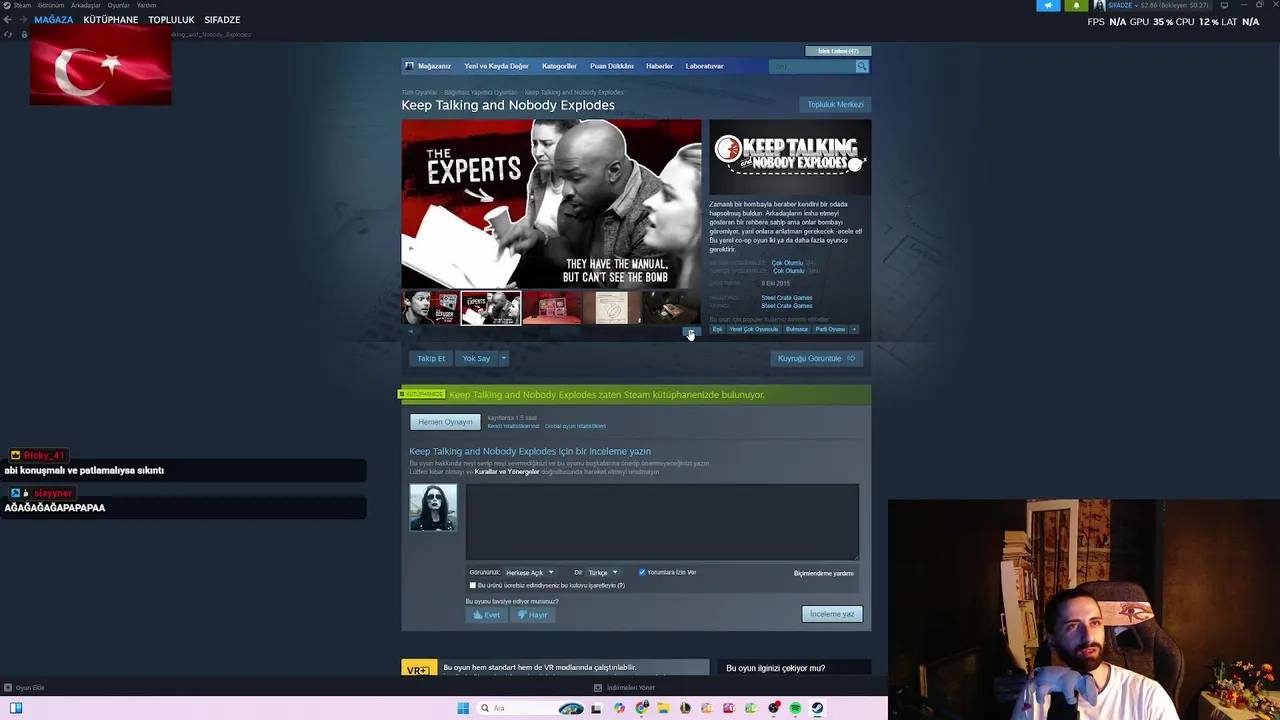Image resolution: width=1280 pixels, height=720 pixels.
Task: Click the store search magnifier icon
Action: click(x=862, y=66)
